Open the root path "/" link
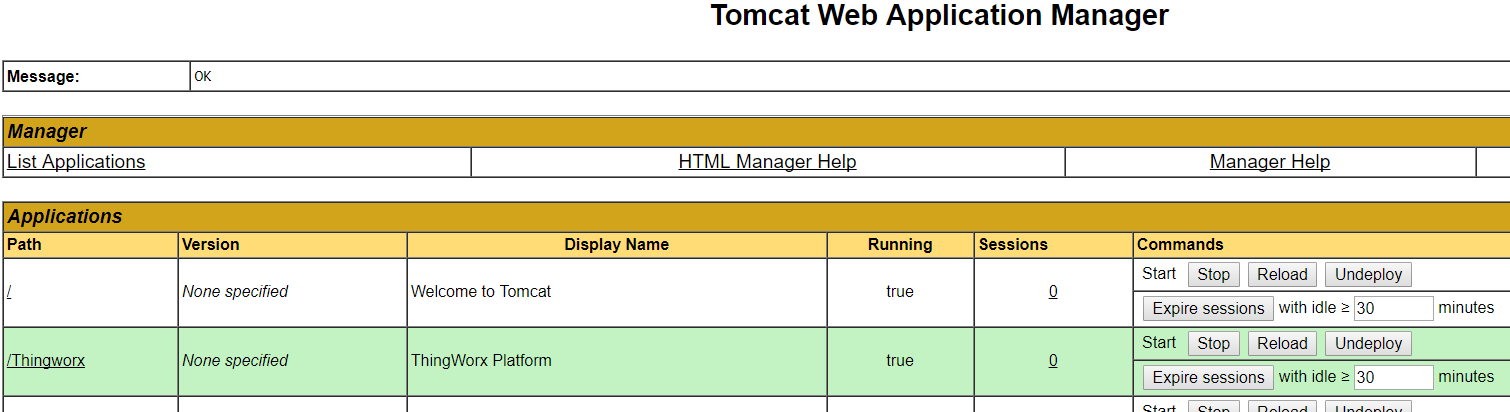This screenshot has height=412, width=1510. (x=9, y=292)
